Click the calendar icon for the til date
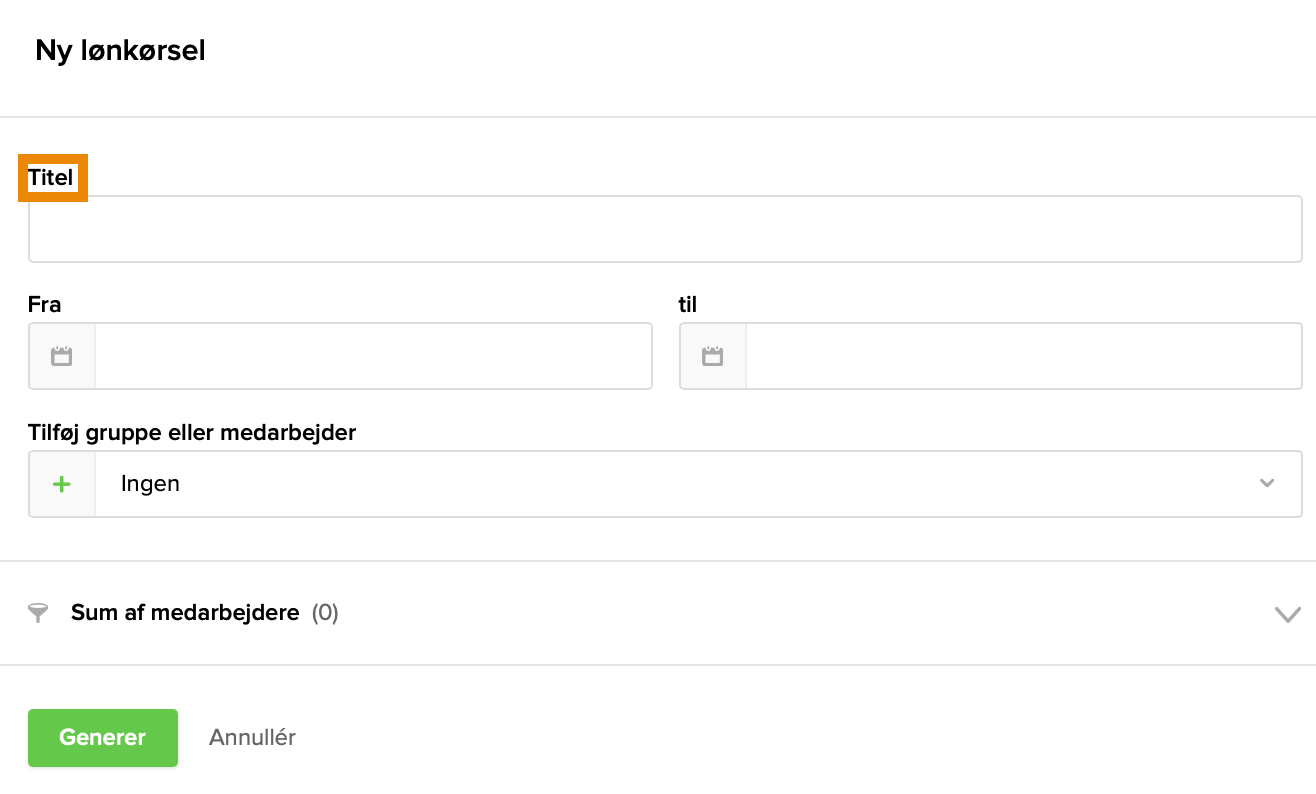 point(712,356)
